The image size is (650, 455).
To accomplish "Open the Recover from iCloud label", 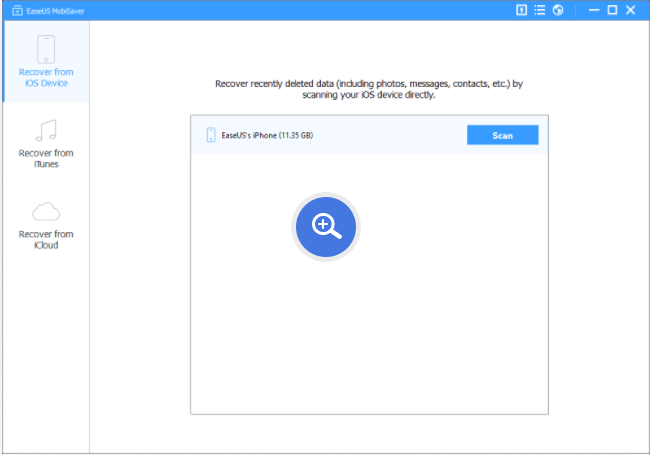I will [45, 240].
